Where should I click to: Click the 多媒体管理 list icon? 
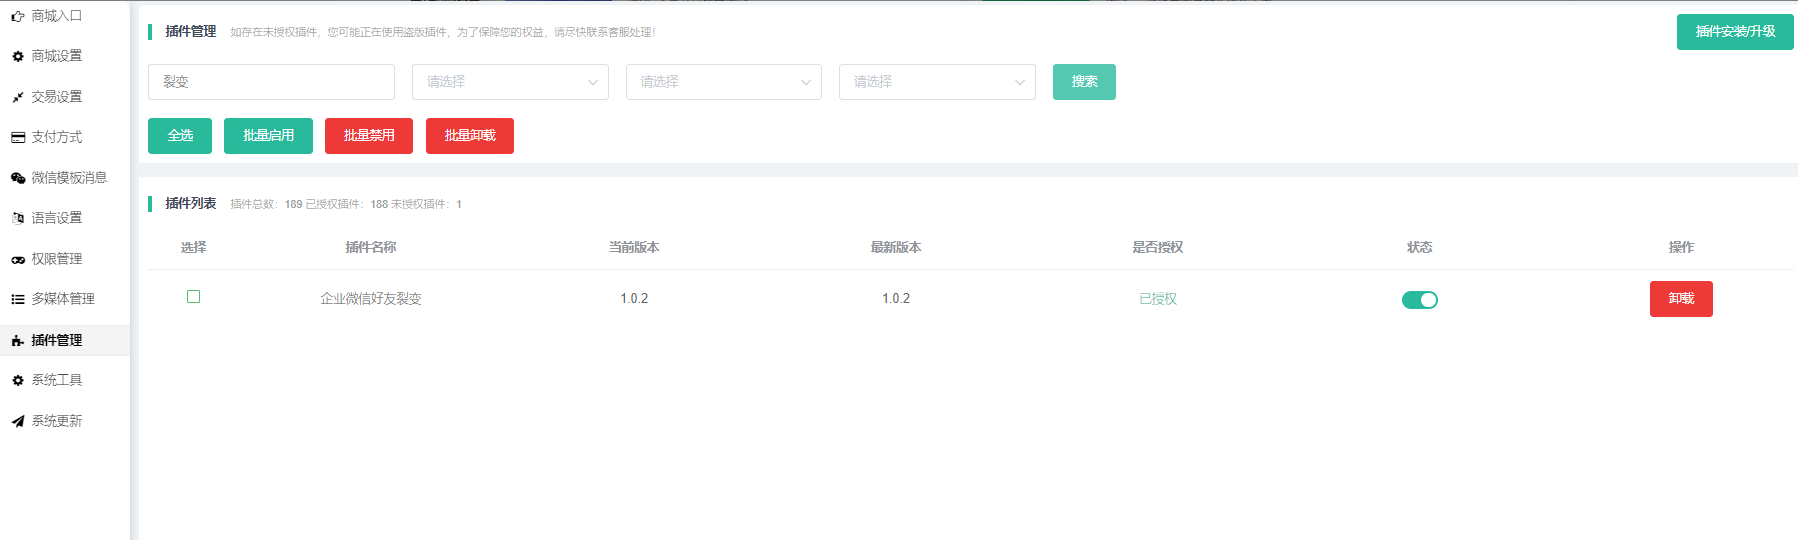tap(17, 299)
